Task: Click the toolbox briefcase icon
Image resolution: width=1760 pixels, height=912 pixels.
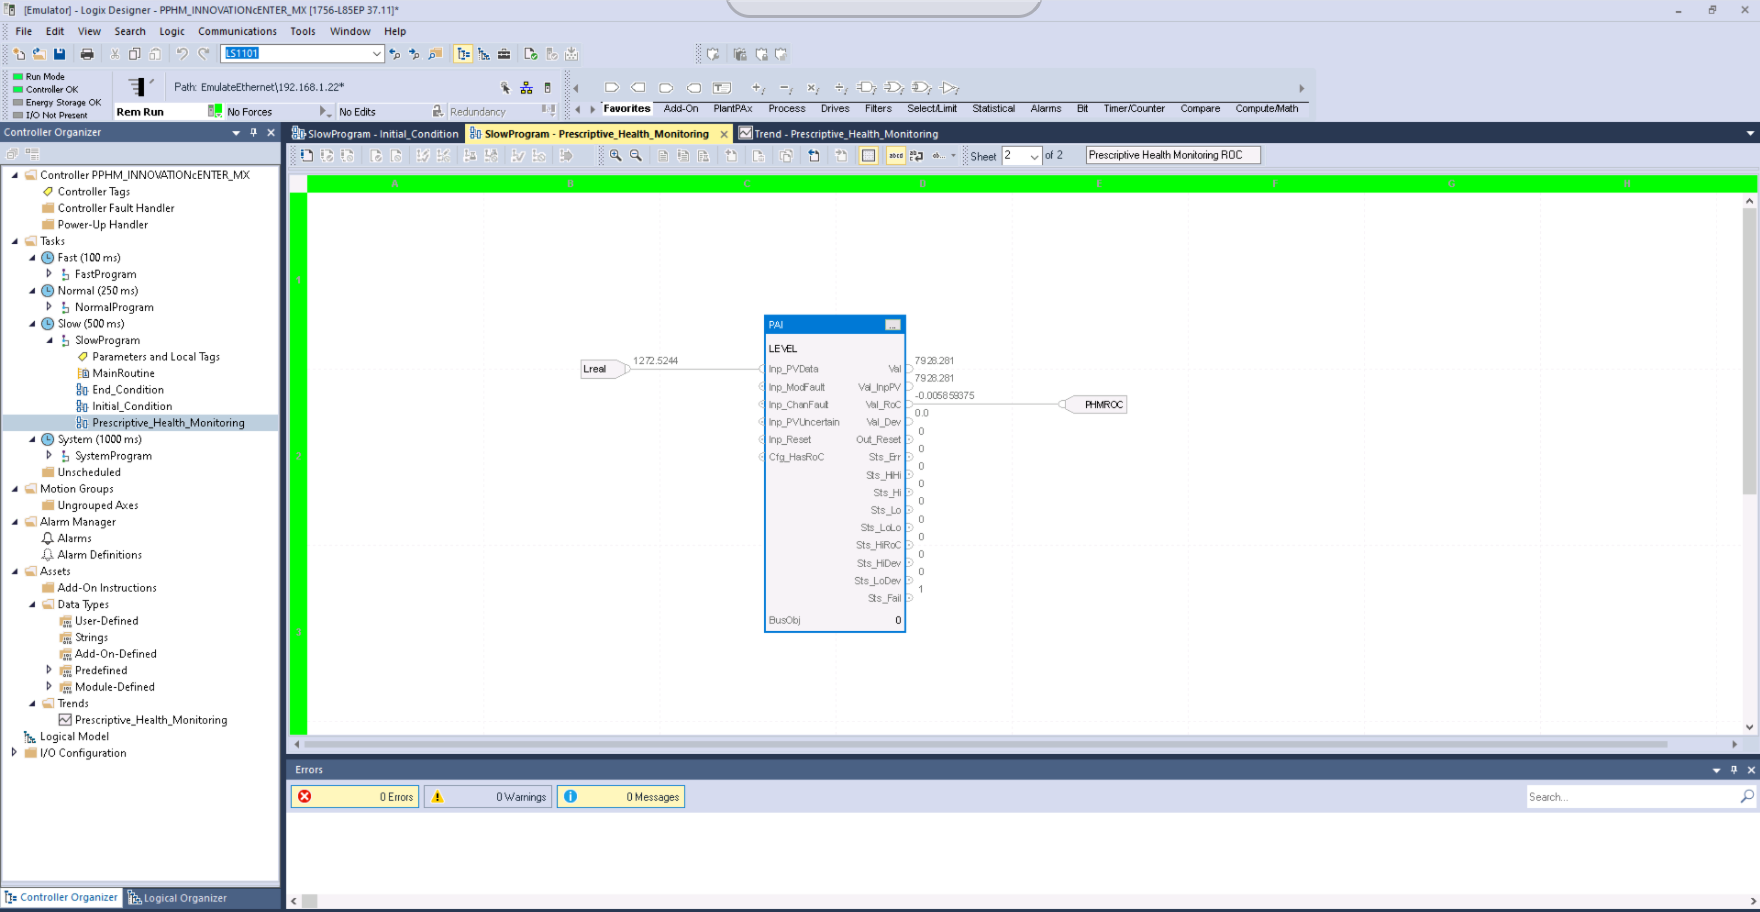Action: [x=504, y=54]
